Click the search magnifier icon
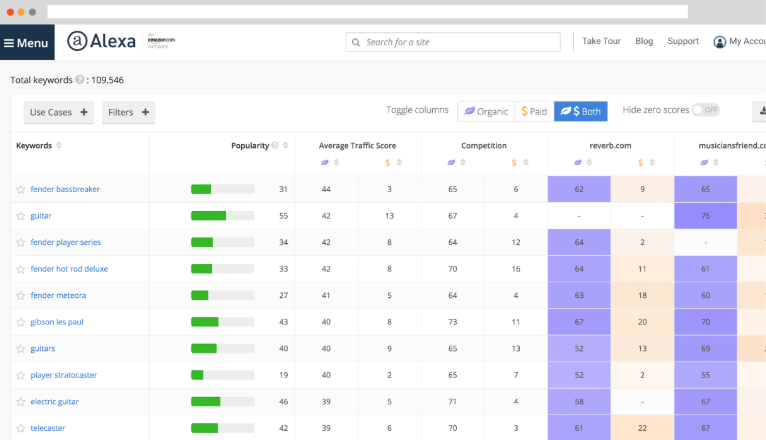The image size is (766, 440). 356,42
